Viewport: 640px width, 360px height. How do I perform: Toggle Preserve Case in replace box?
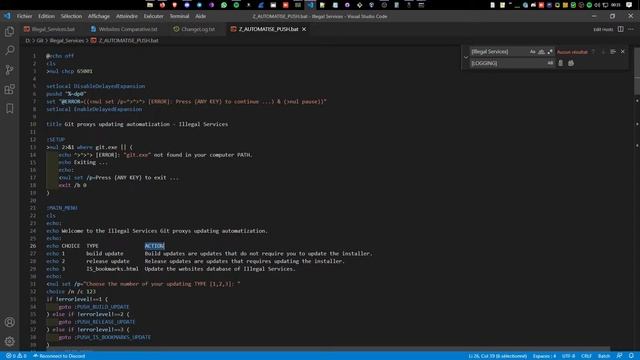(x=550, y=63)
